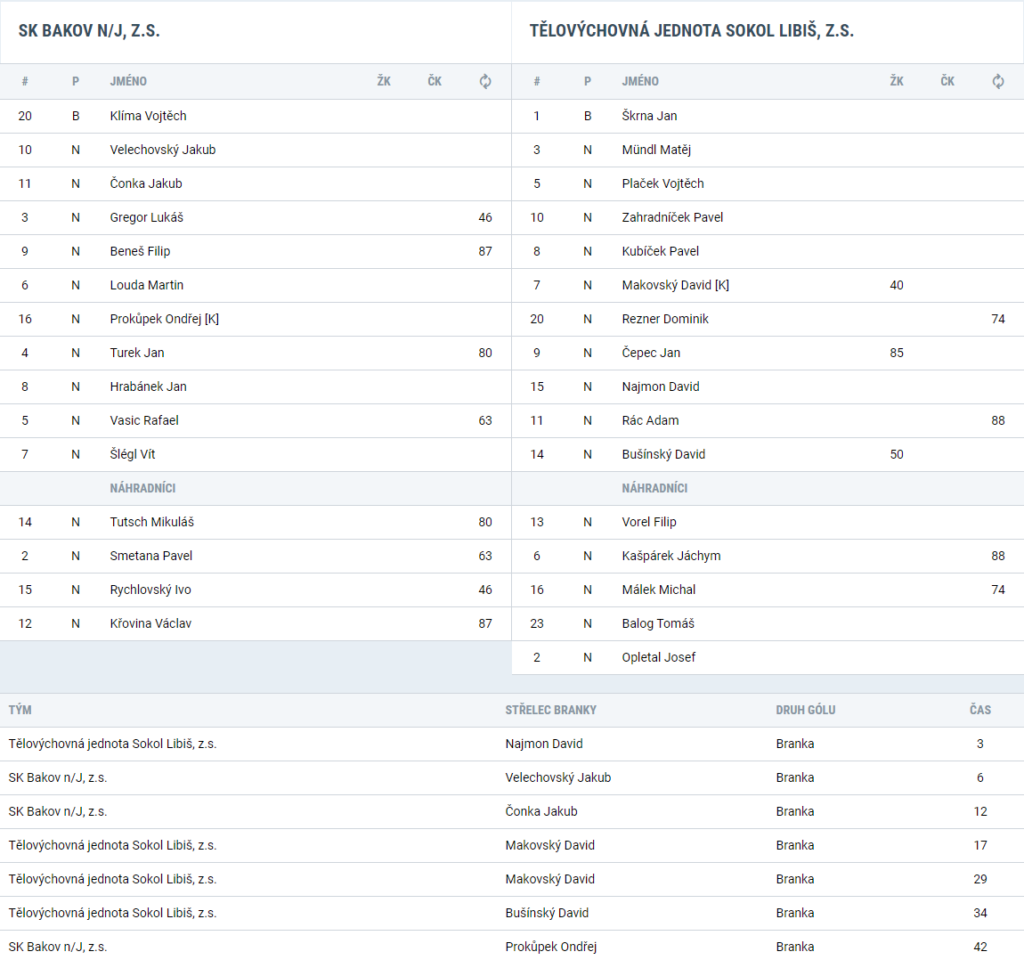Screen dimensions: 1024x960
Task: Click substitute Balog Tomáš
Action: 658,624
